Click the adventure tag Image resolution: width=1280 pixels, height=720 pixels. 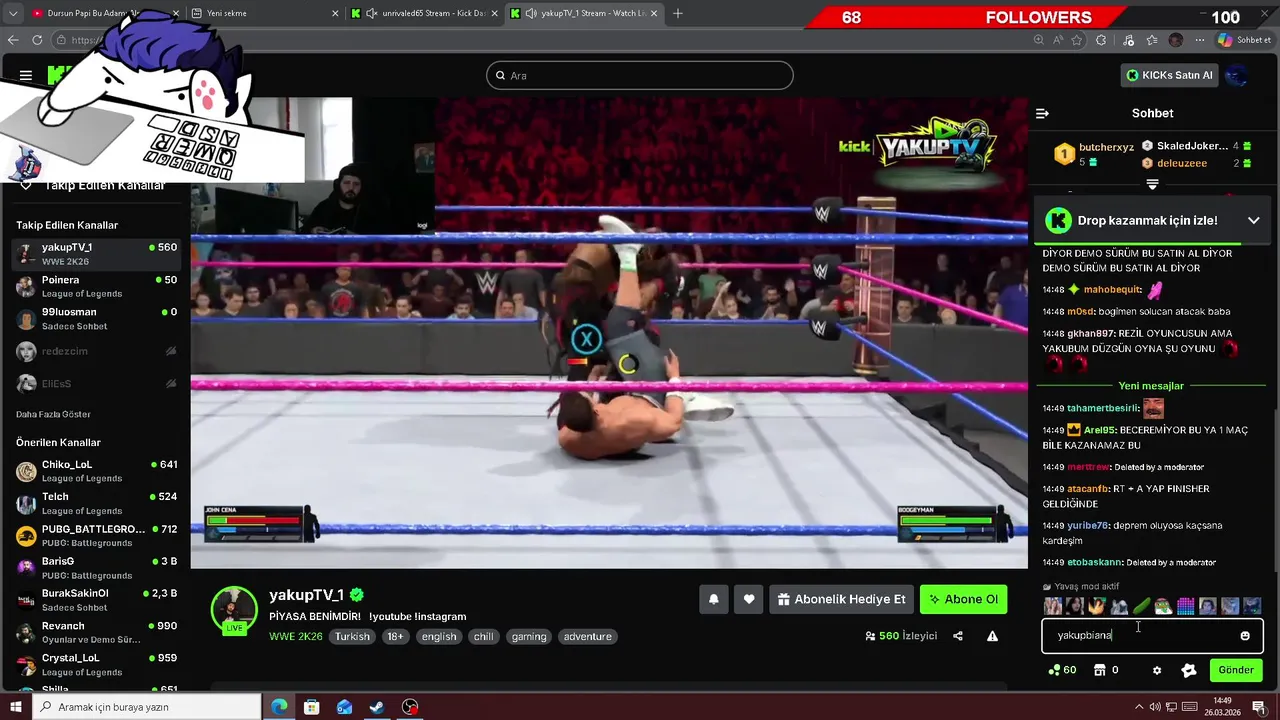(588, 636)
